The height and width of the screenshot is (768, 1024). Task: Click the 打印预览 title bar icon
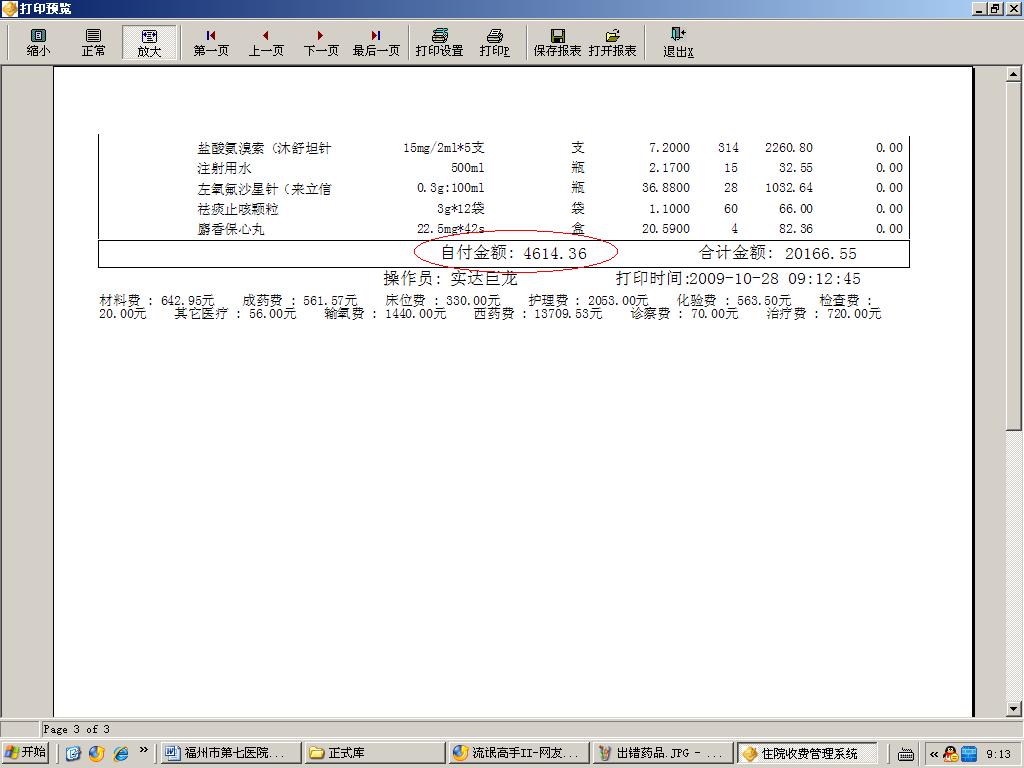pos(9,8)
